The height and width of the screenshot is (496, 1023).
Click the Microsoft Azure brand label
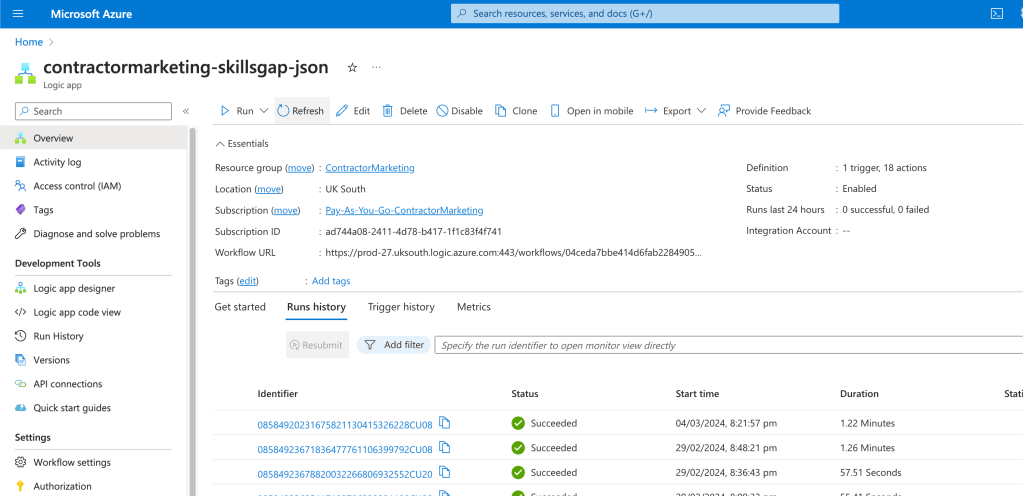click(91, 14)
